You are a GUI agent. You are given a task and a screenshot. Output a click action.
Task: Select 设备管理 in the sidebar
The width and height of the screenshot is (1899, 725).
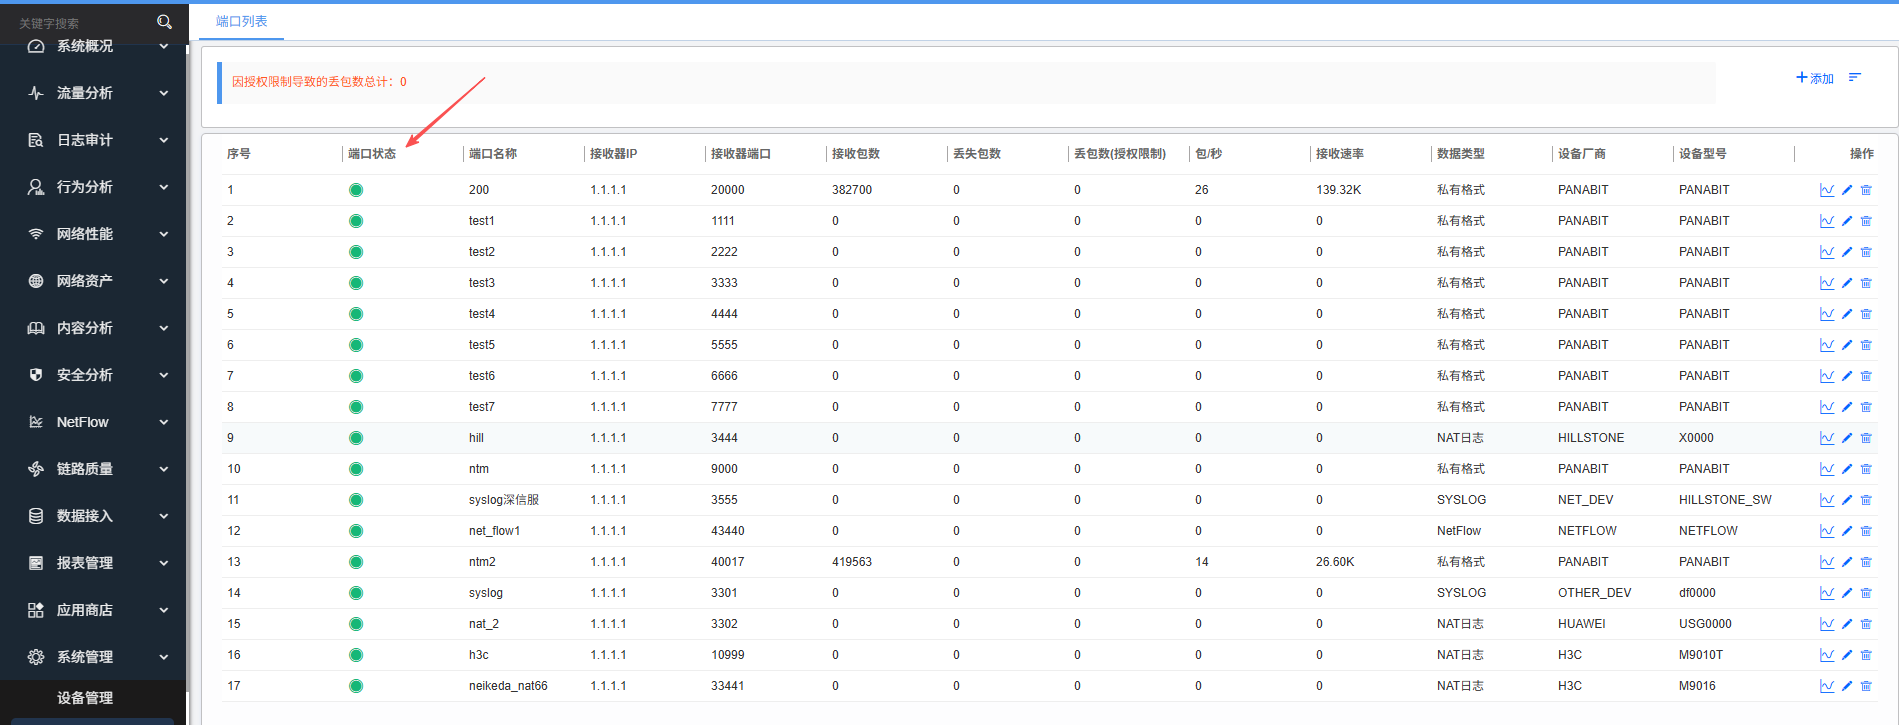(x=85, y=698)
